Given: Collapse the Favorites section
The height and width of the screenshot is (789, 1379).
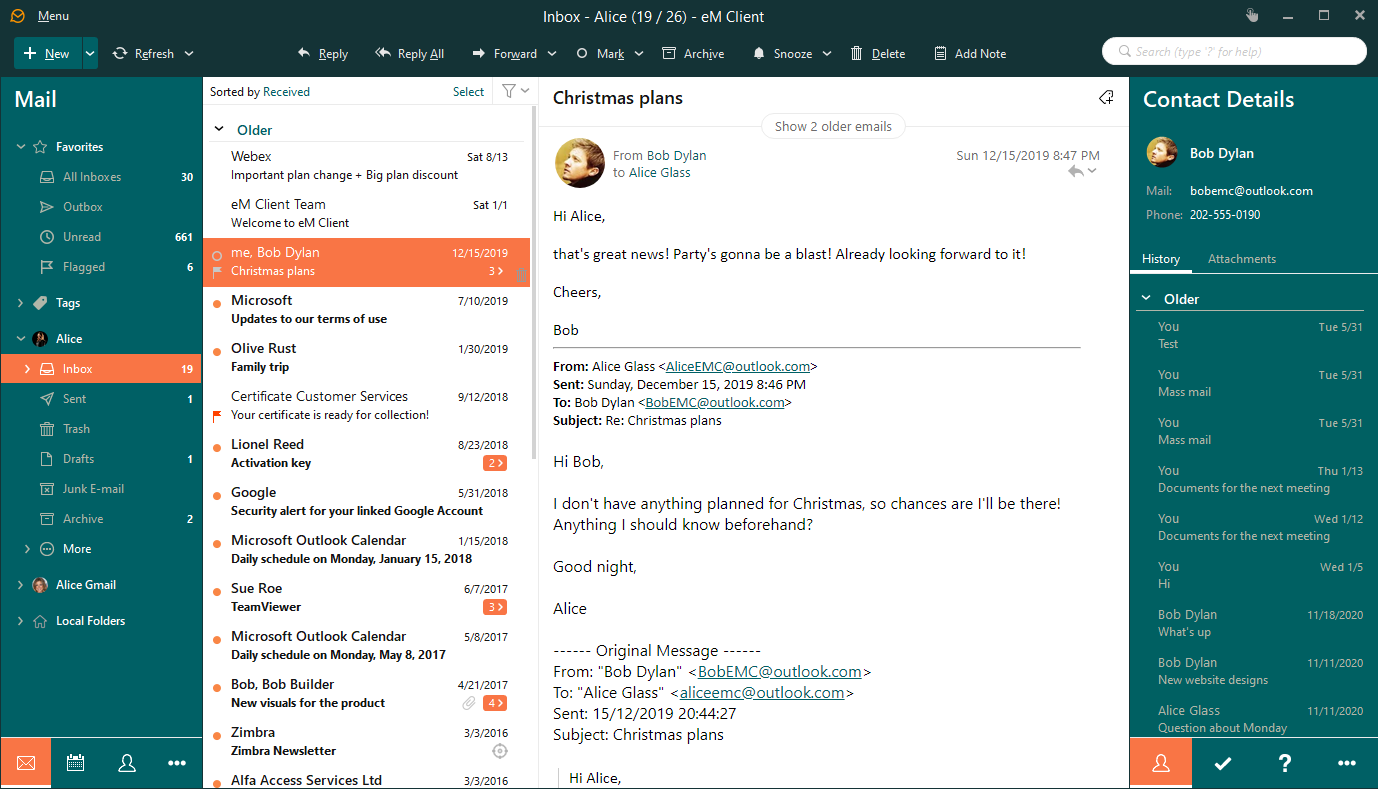Looking at the screenshot, I should pos(21,147).
